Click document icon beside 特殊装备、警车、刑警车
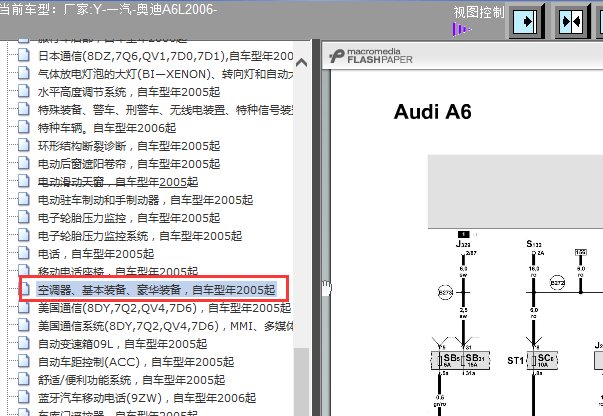This screenshot has height=416, width=603. (23, 110)
